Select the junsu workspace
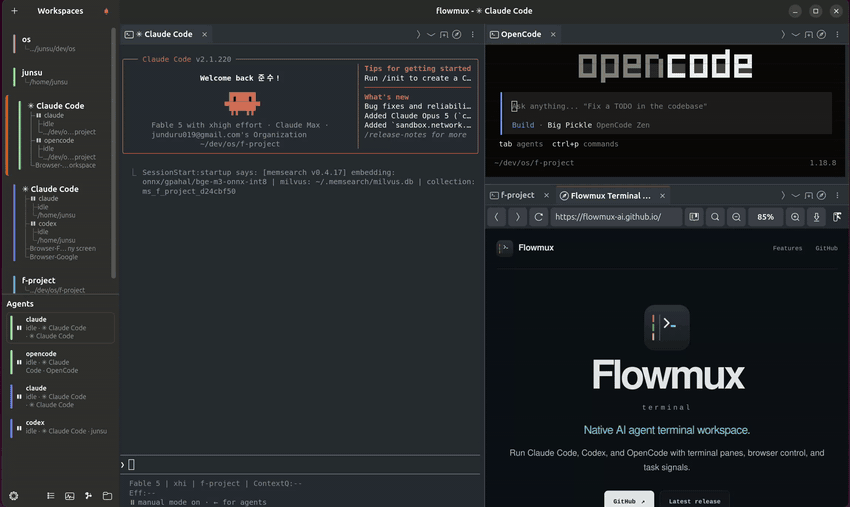 pos(60,77)
